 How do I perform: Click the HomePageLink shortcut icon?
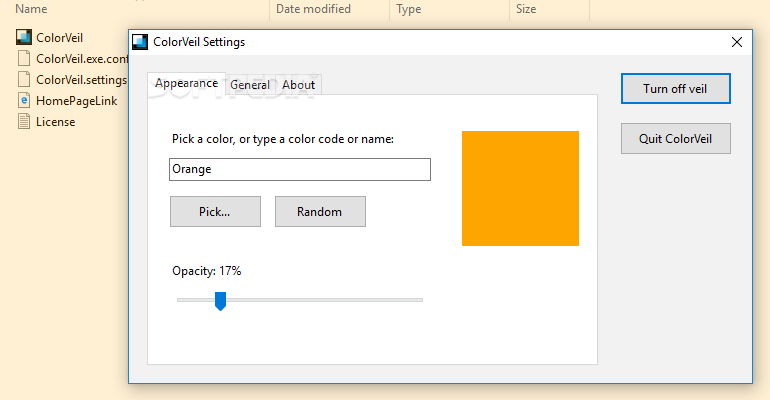(x=24, y=101)
